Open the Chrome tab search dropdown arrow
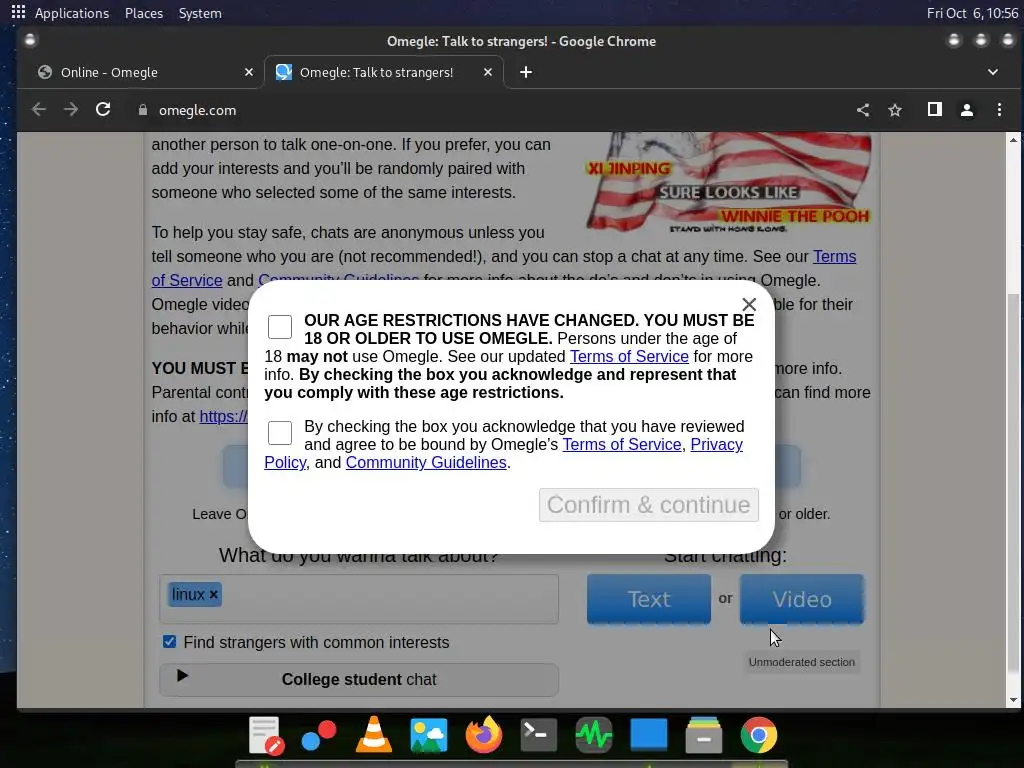Image resolution: width=1024 pixels, height=768 pixels. (x=993, y=72)
